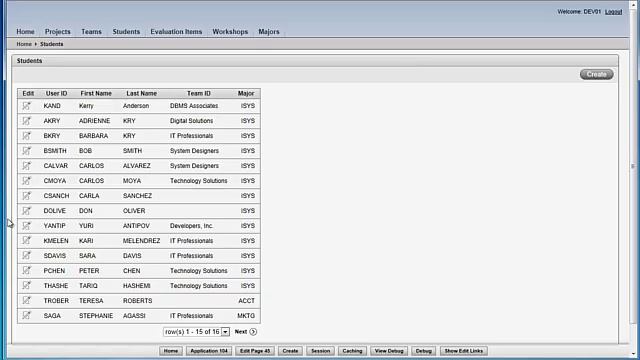Go to the Home tab
The width and height of the screenshot is (640, 360).
click(25, 31)
